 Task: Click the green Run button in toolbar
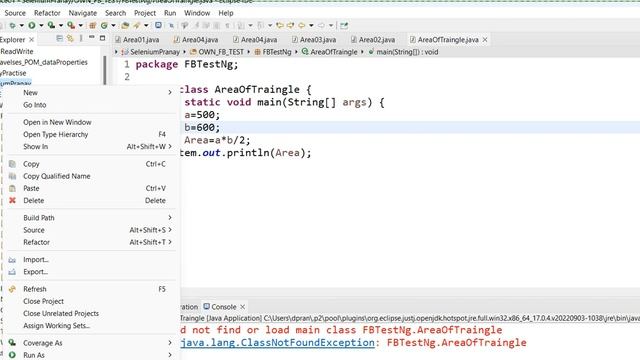coord(32,25)
